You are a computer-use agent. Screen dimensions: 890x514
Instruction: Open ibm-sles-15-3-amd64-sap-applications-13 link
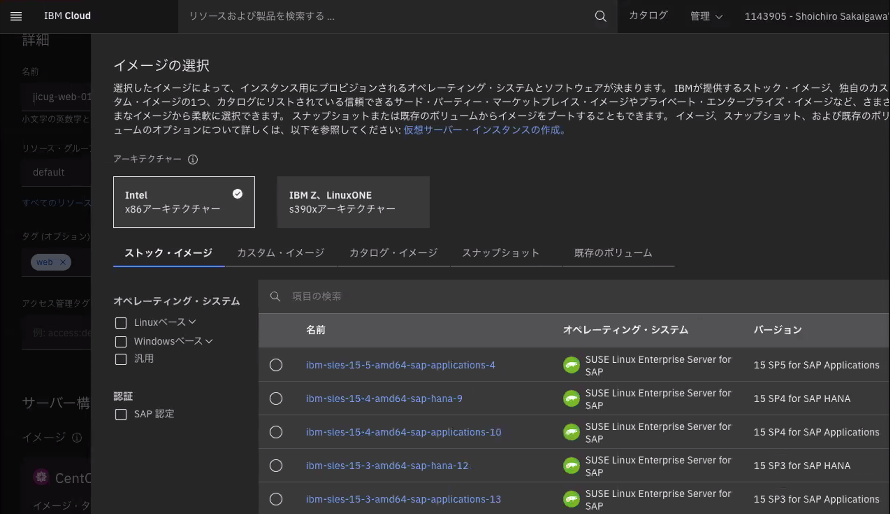click(x=404, y=499)
